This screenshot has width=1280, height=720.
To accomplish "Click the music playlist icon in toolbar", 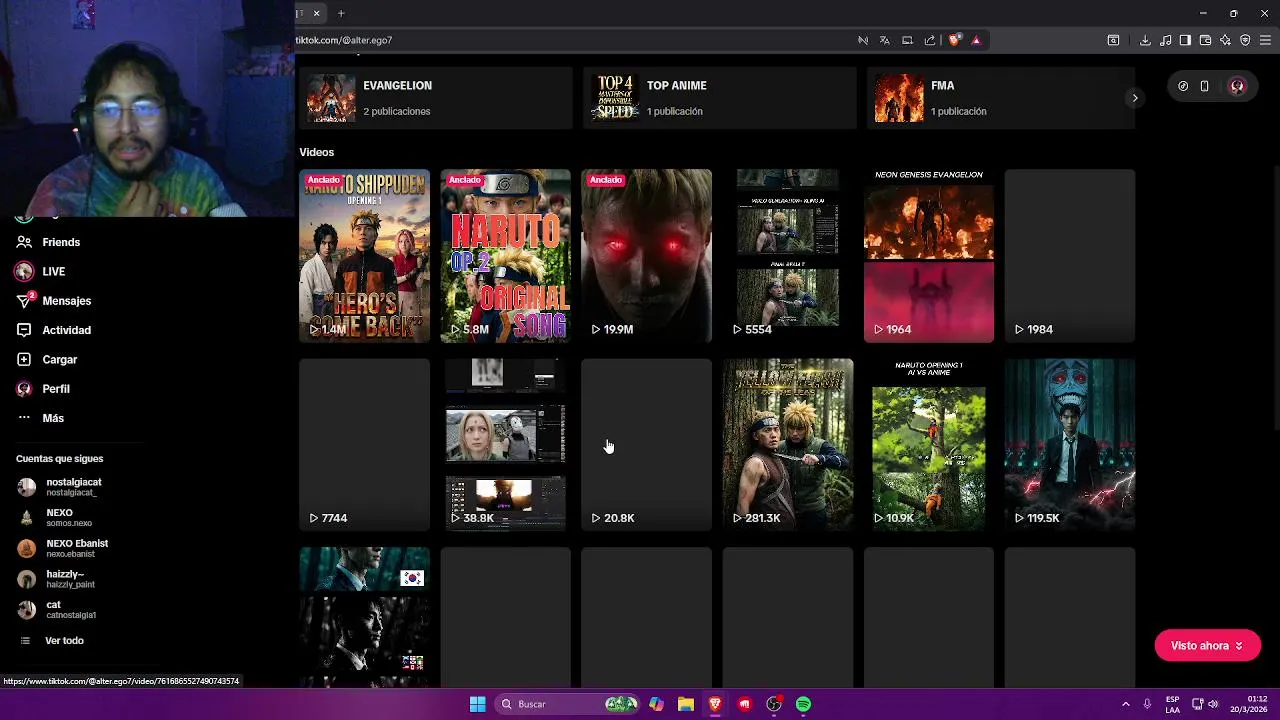I will [1165, 40].
